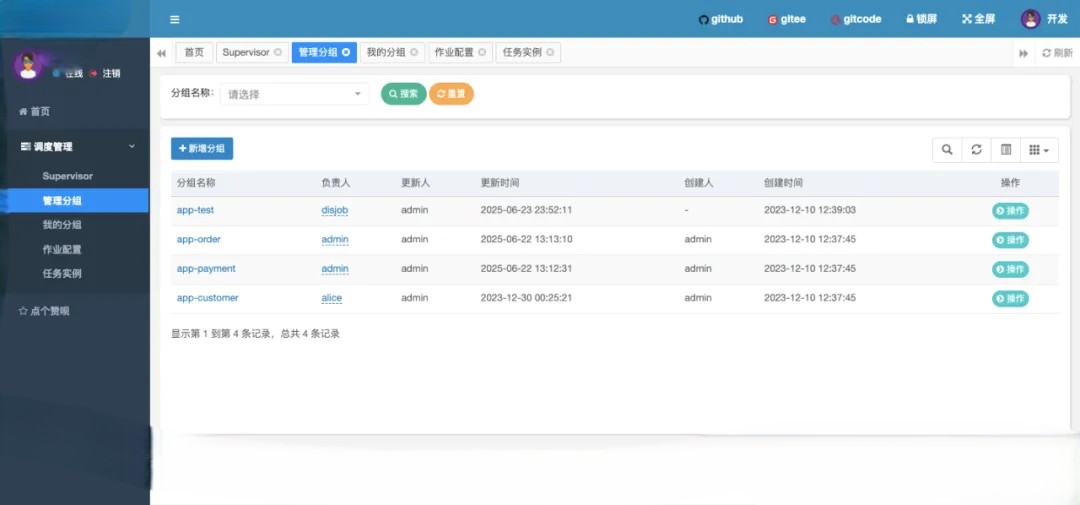The width and height of the screenshot is (1080, 505).
Task: Click the green 搜索 search button
Action: [404, 94]
